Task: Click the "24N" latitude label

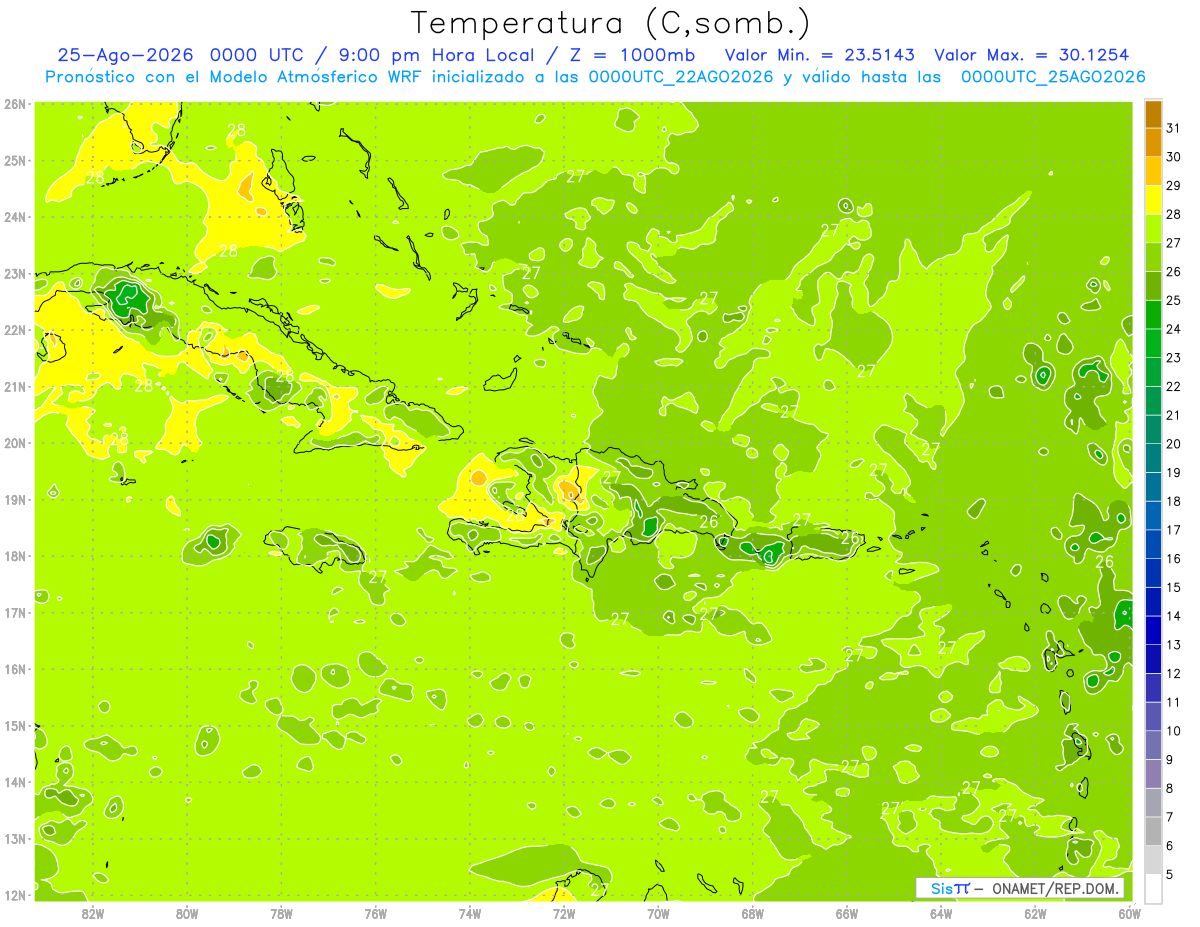Action: [15, 217]
